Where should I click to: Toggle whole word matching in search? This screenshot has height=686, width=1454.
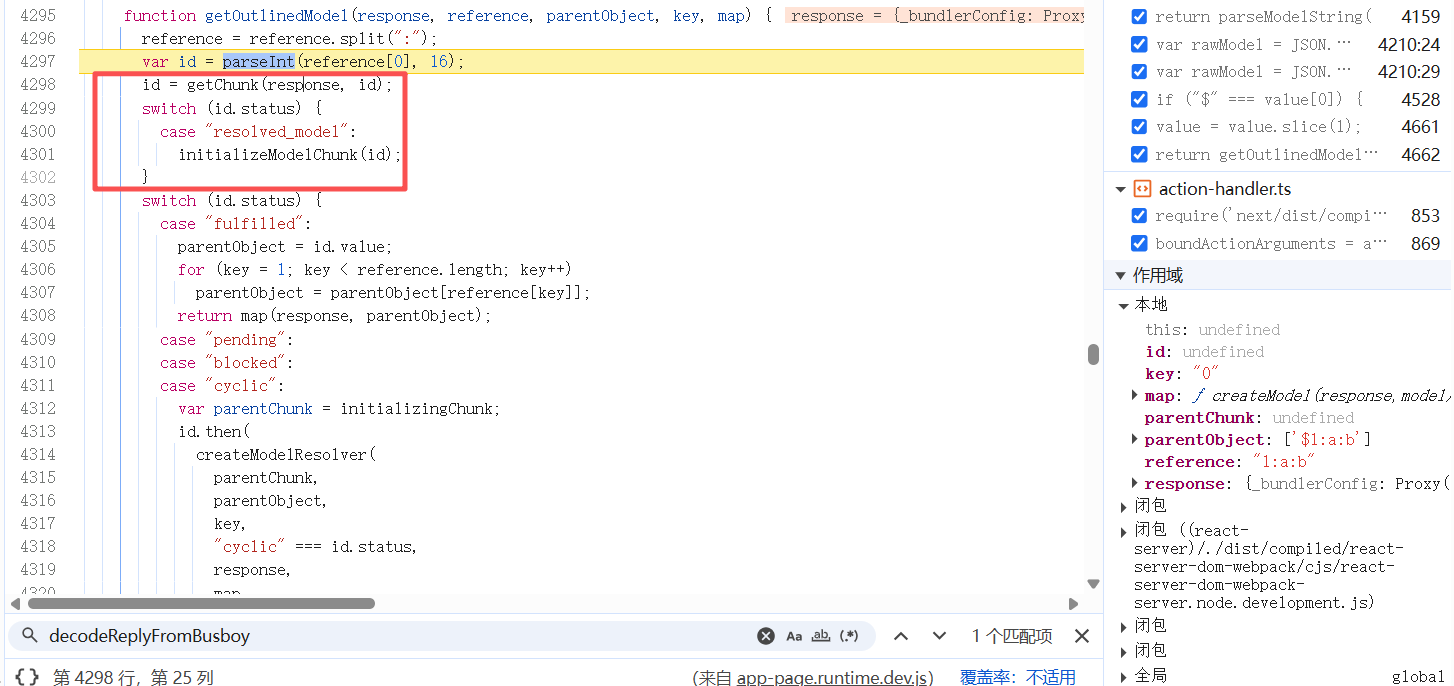click(x=821, y=636)
